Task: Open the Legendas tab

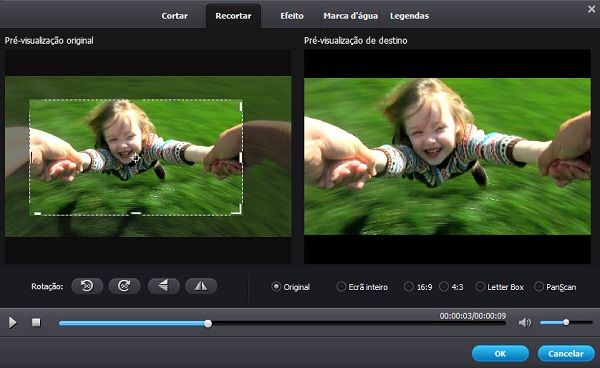Action: tap(409, 16)
